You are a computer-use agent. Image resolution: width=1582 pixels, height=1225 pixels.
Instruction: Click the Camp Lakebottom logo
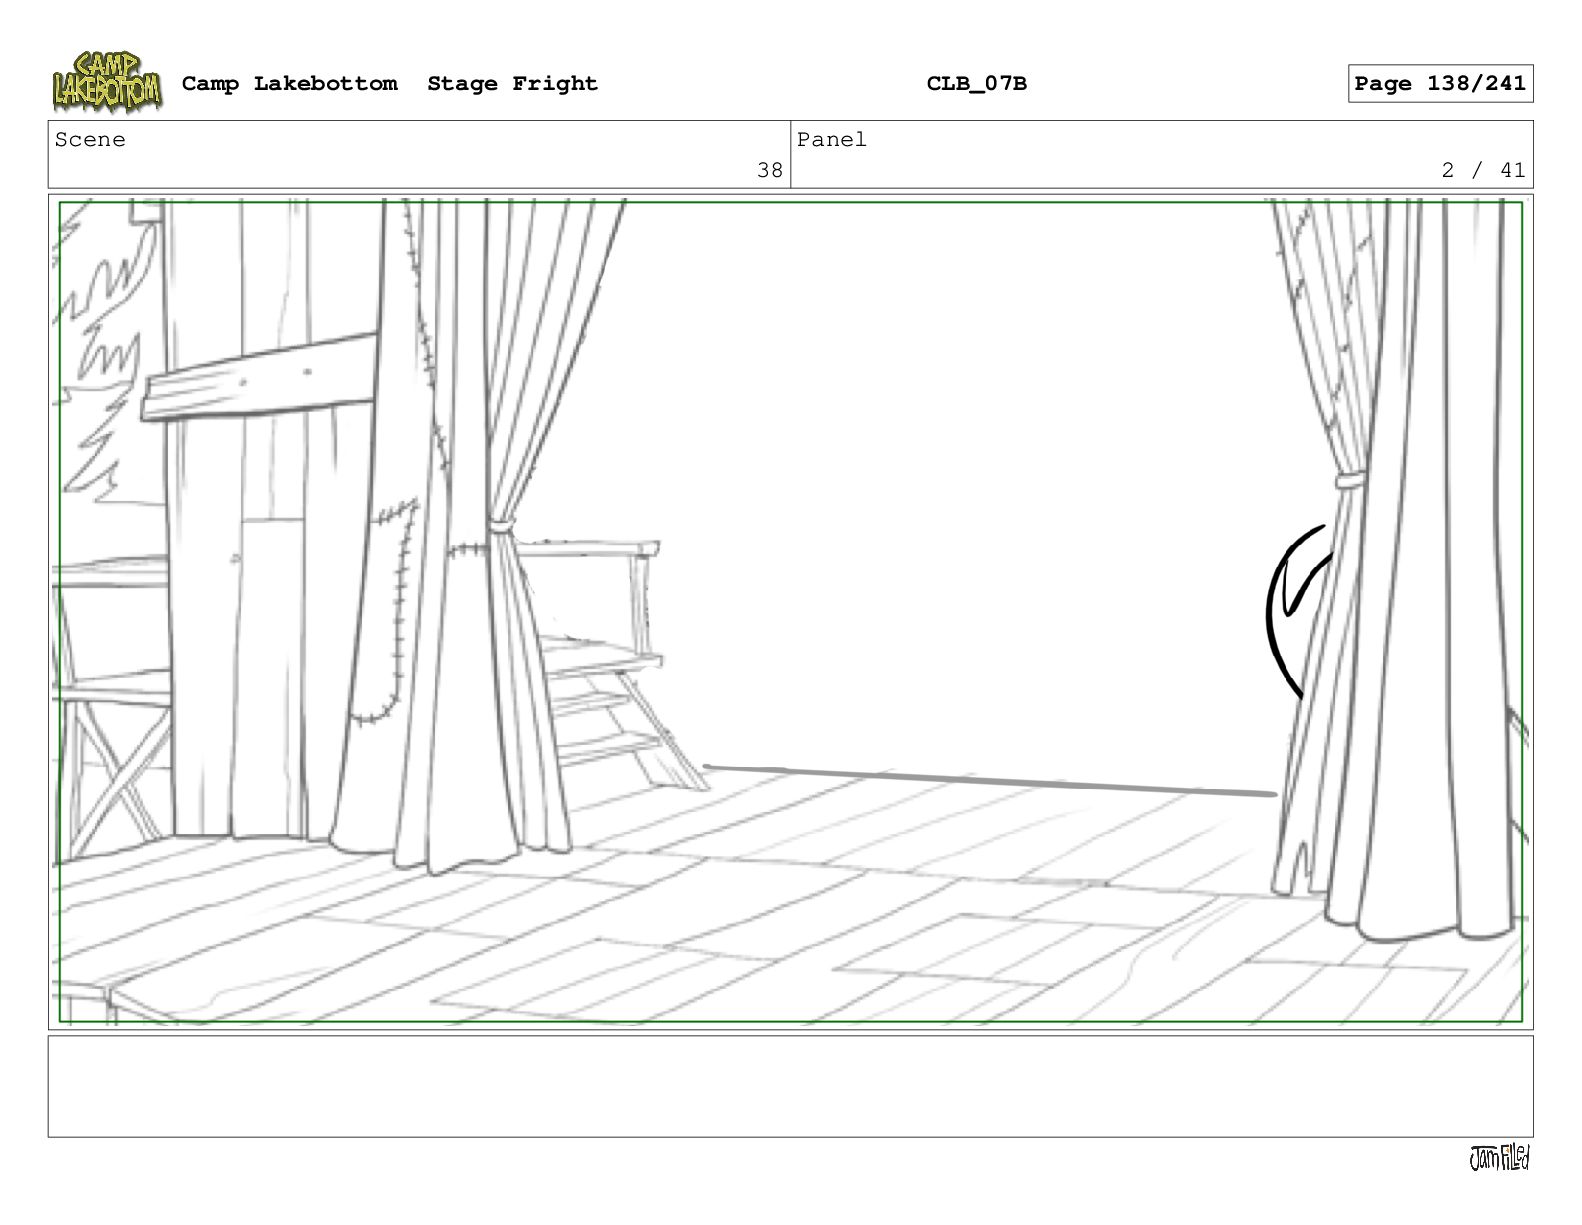coord(107,82)
